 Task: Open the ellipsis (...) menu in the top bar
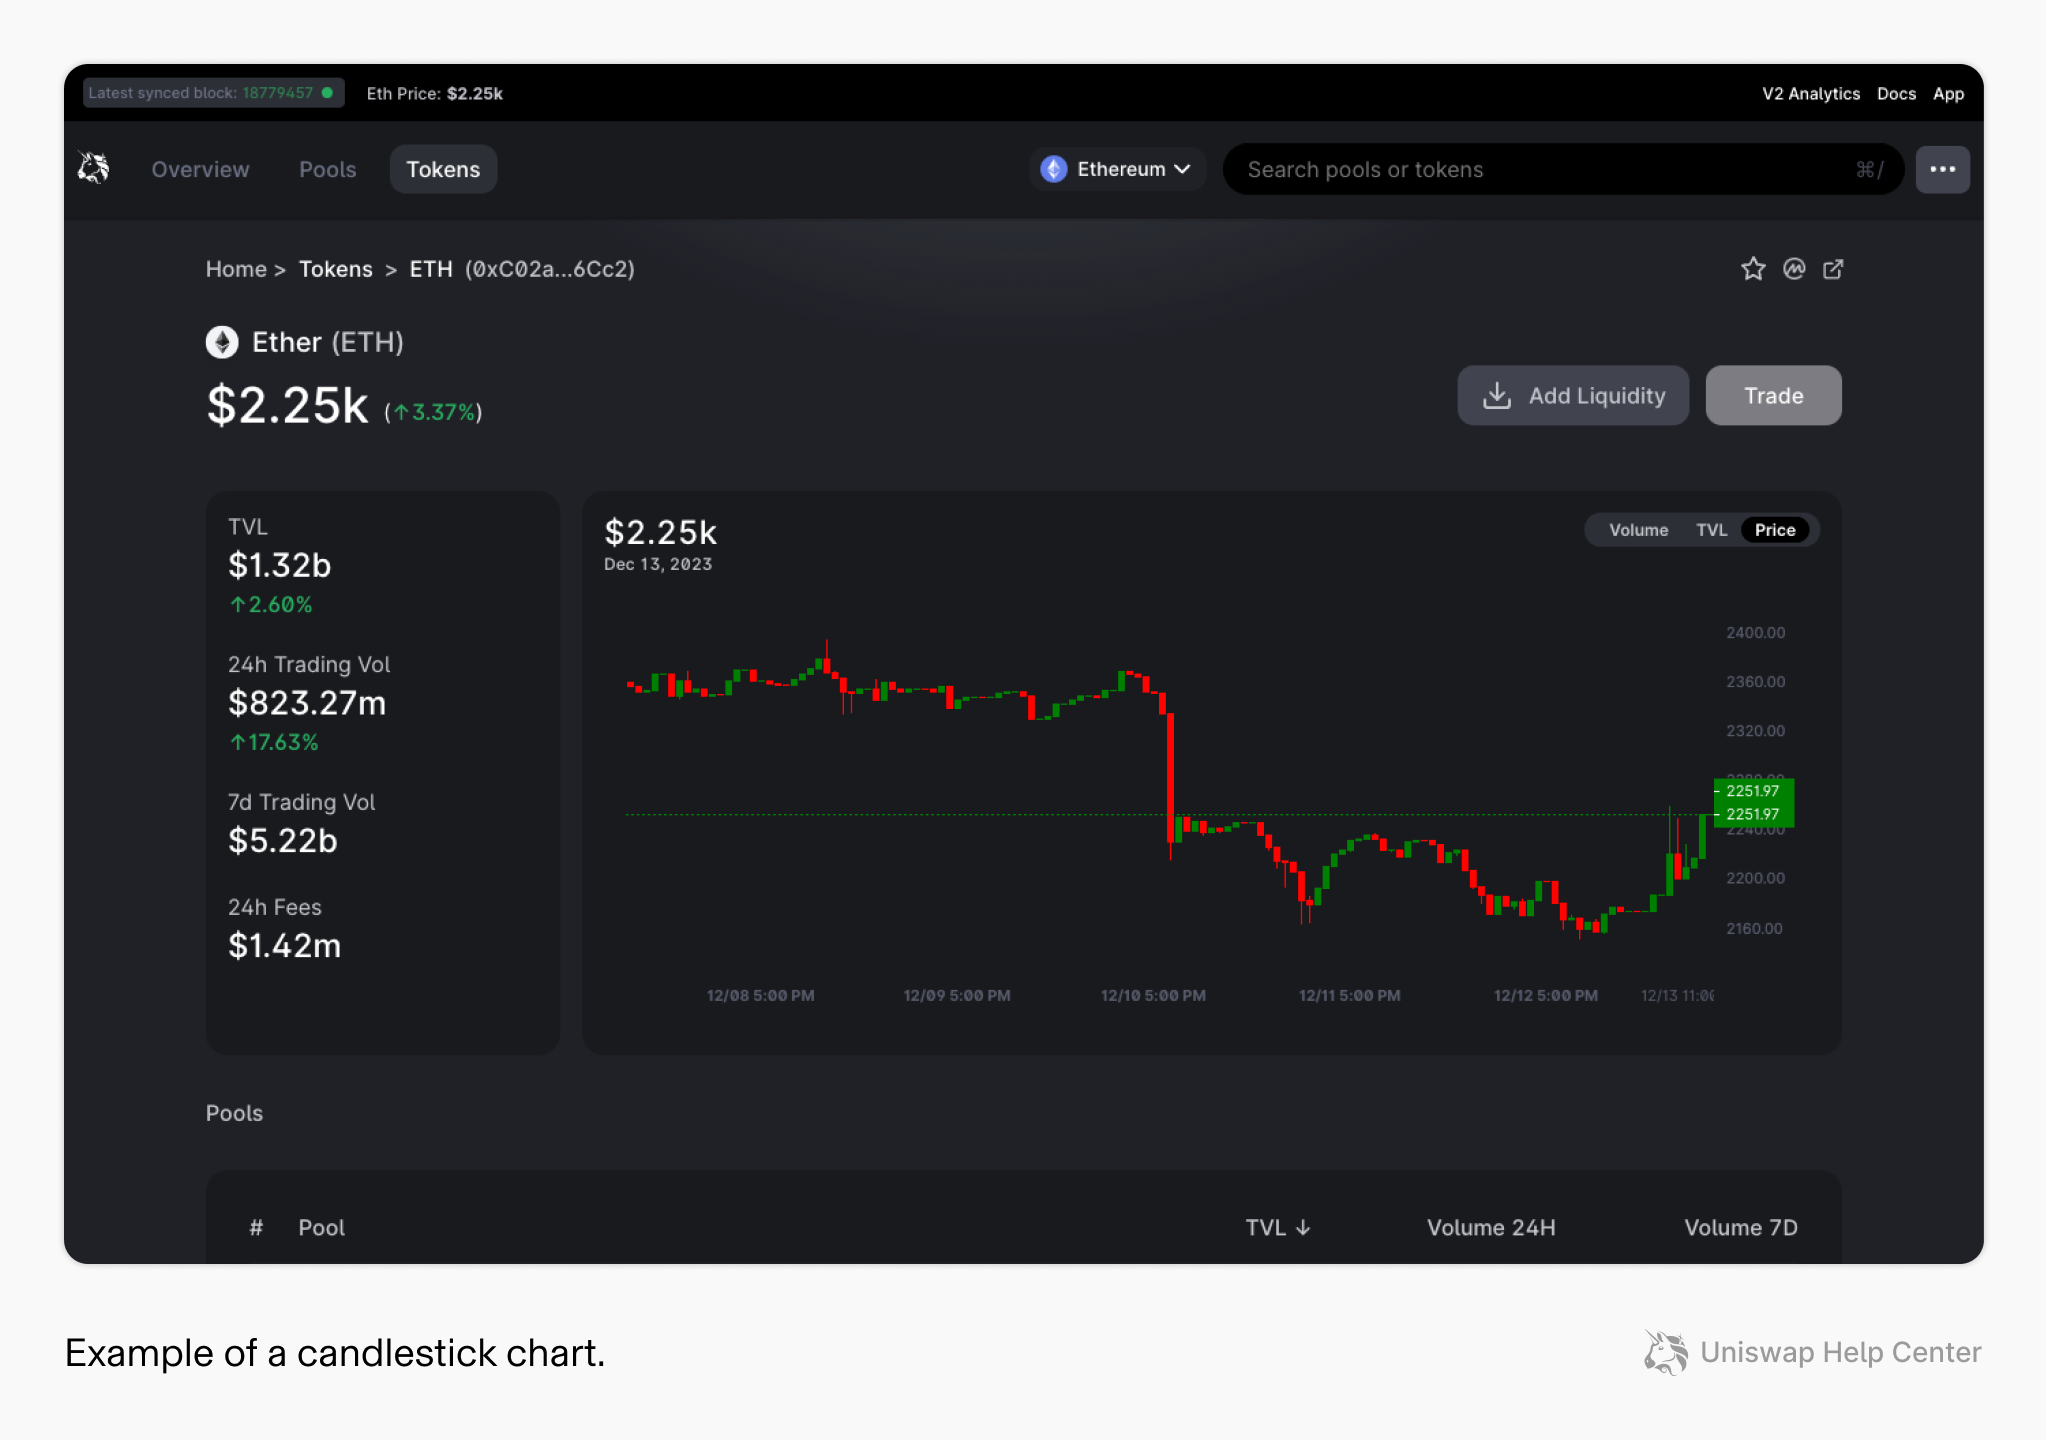coord(1943,169)
